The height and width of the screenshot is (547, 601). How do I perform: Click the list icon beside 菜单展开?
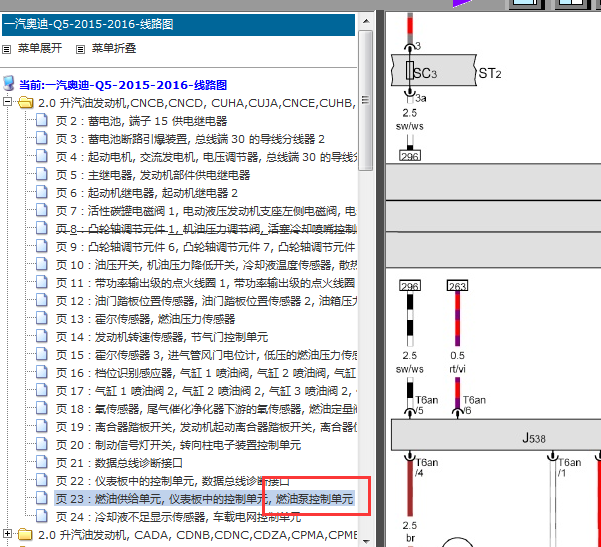click(7, 49)
